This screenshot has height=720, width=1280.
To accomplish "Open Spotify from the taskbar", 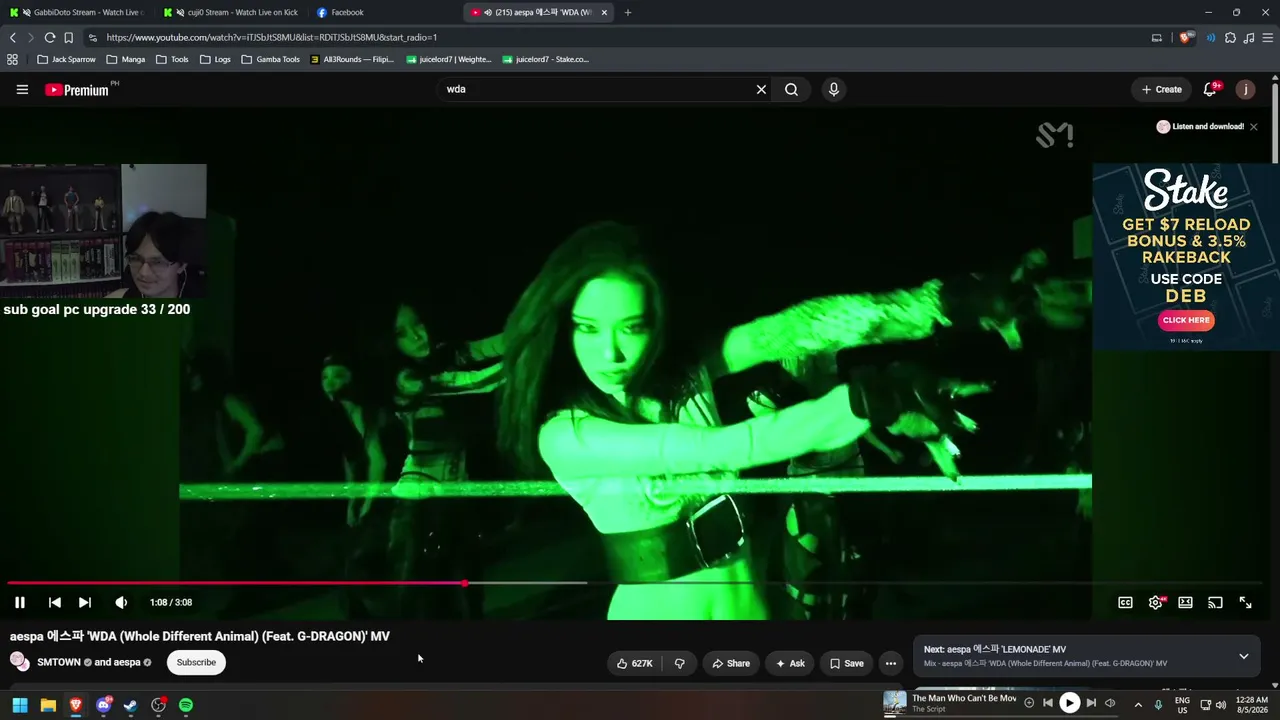I will point(186,705).
